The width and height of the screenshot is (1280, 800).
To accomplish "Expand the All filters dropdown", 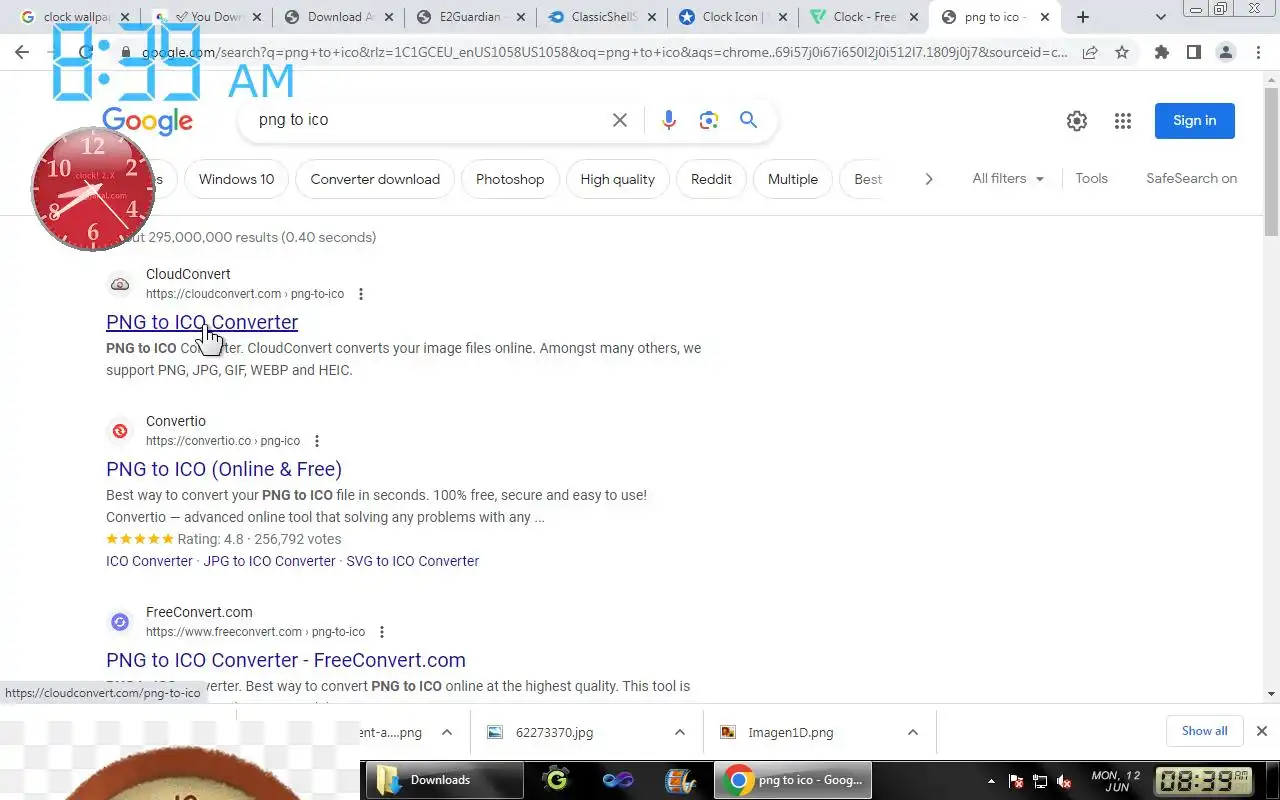I will (x=1008, y=178).
